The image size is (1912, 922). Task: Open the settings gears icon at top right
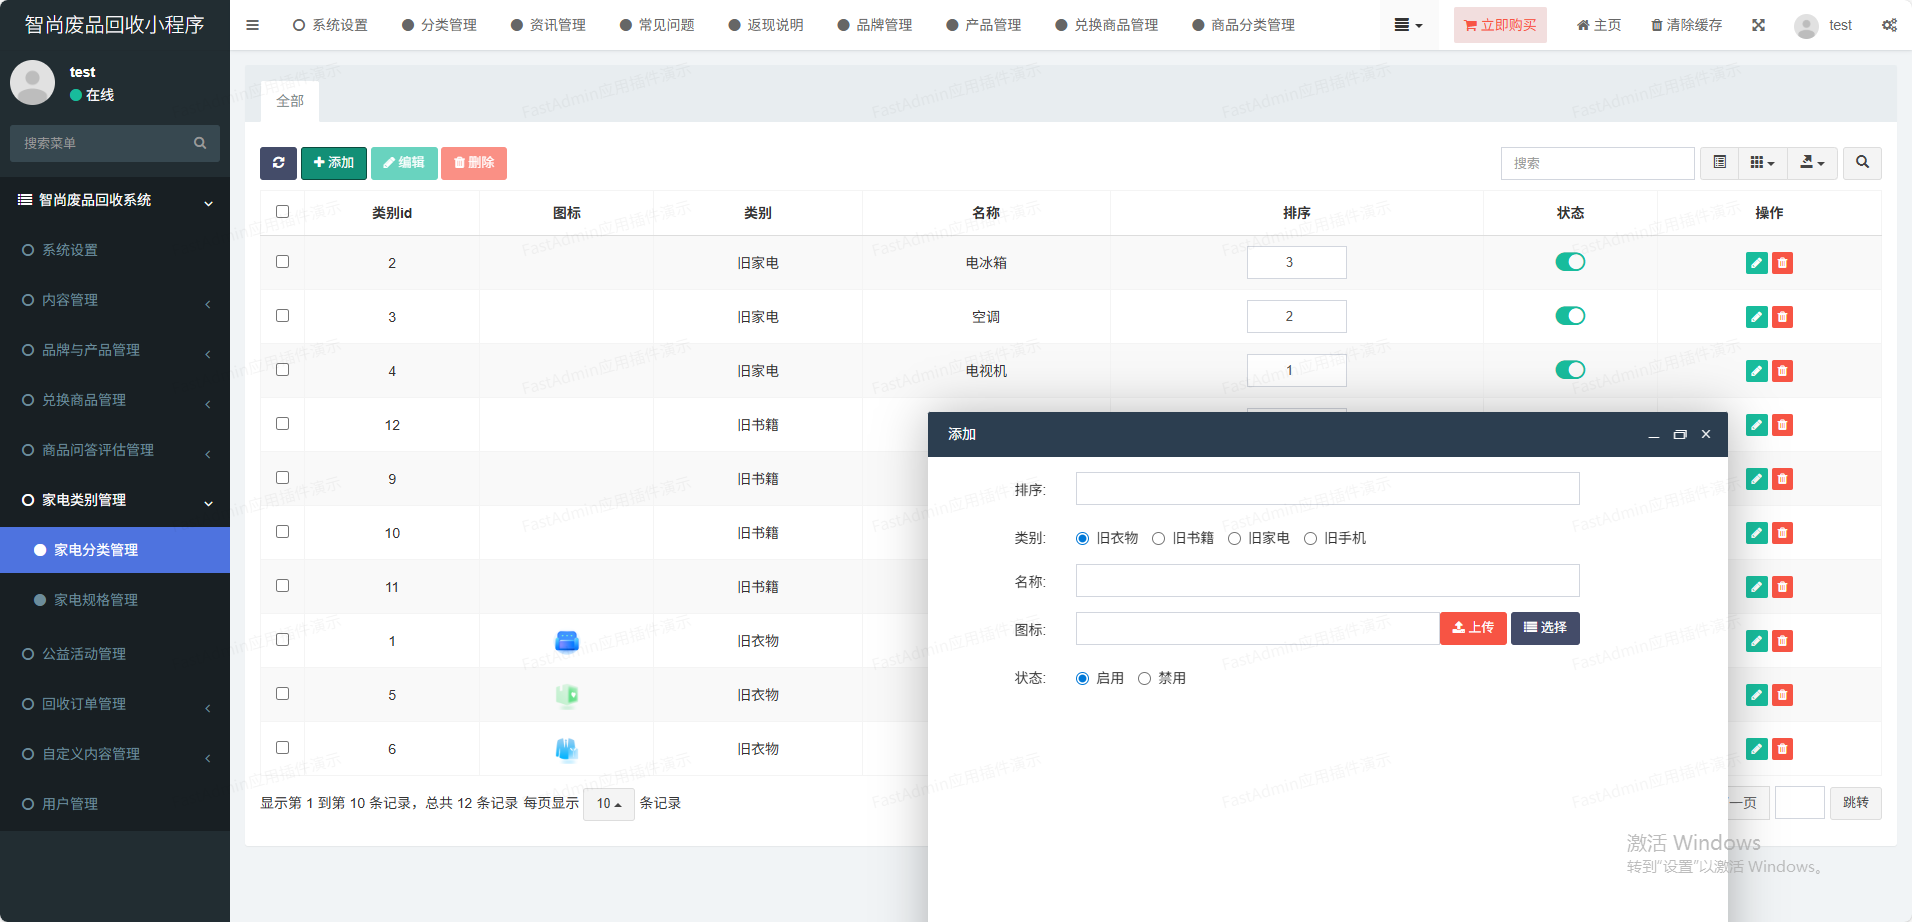click(1888, 25)
